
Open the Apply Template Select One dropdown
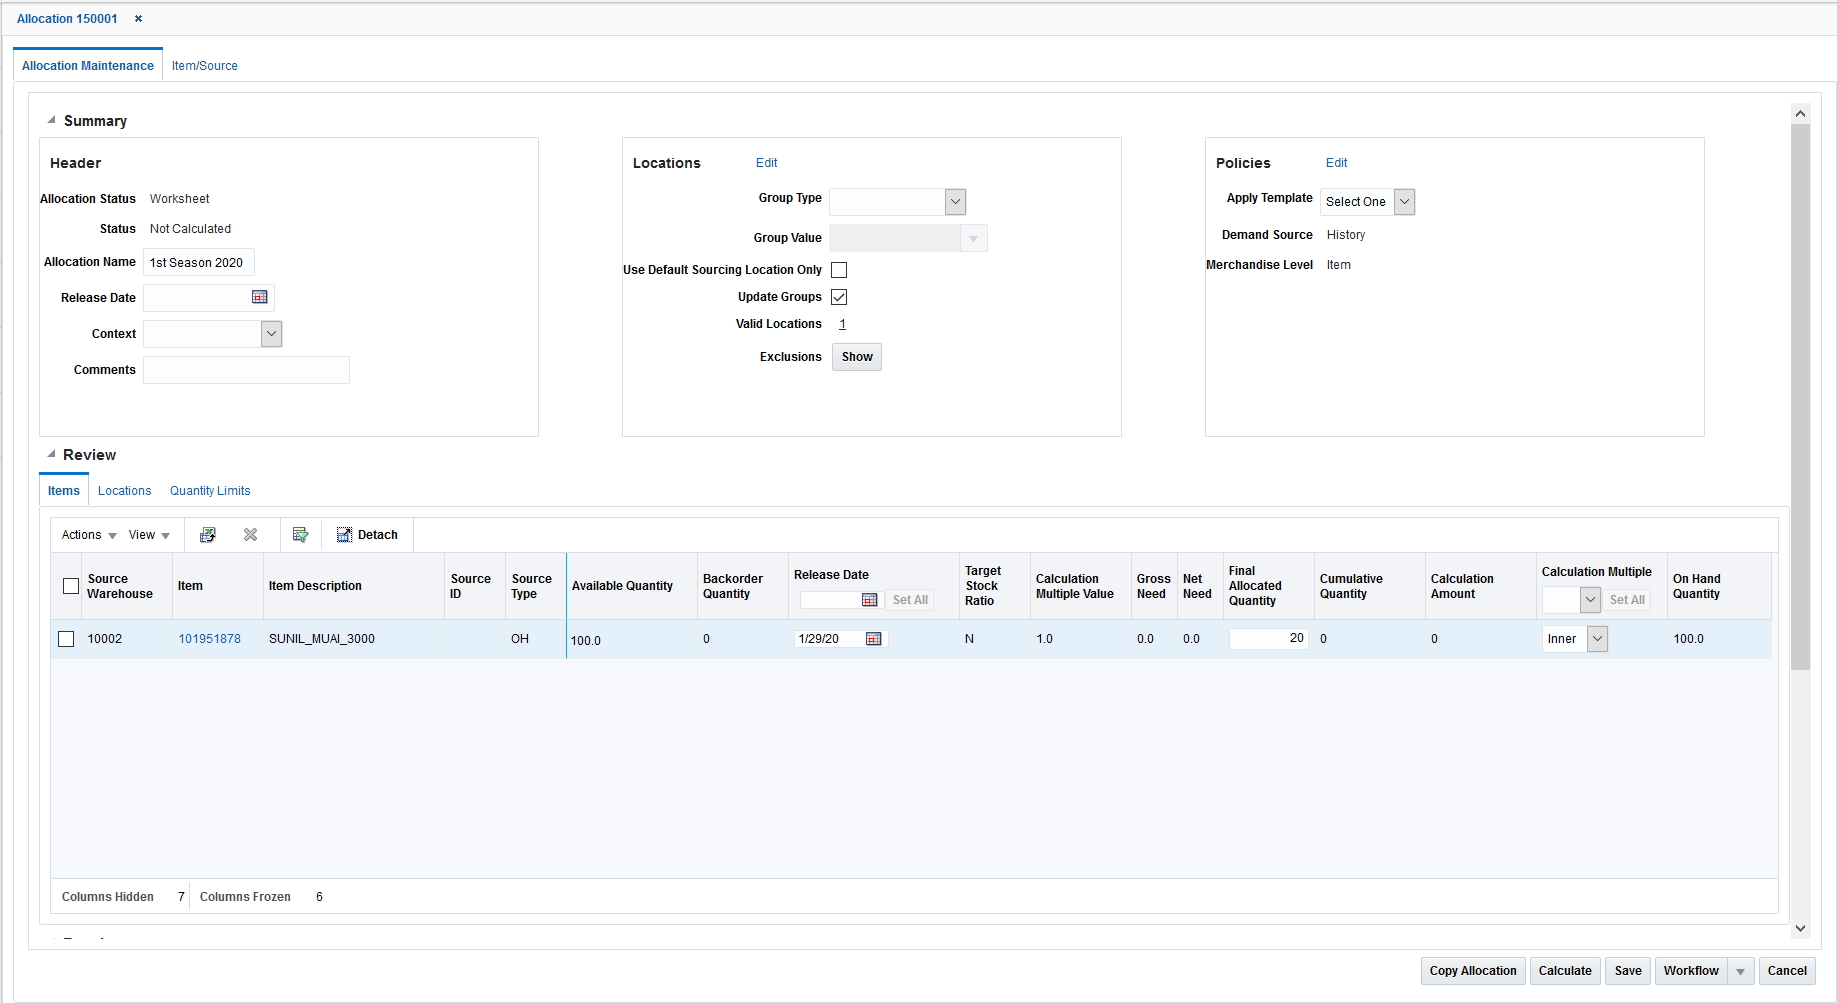(1404, 201)
